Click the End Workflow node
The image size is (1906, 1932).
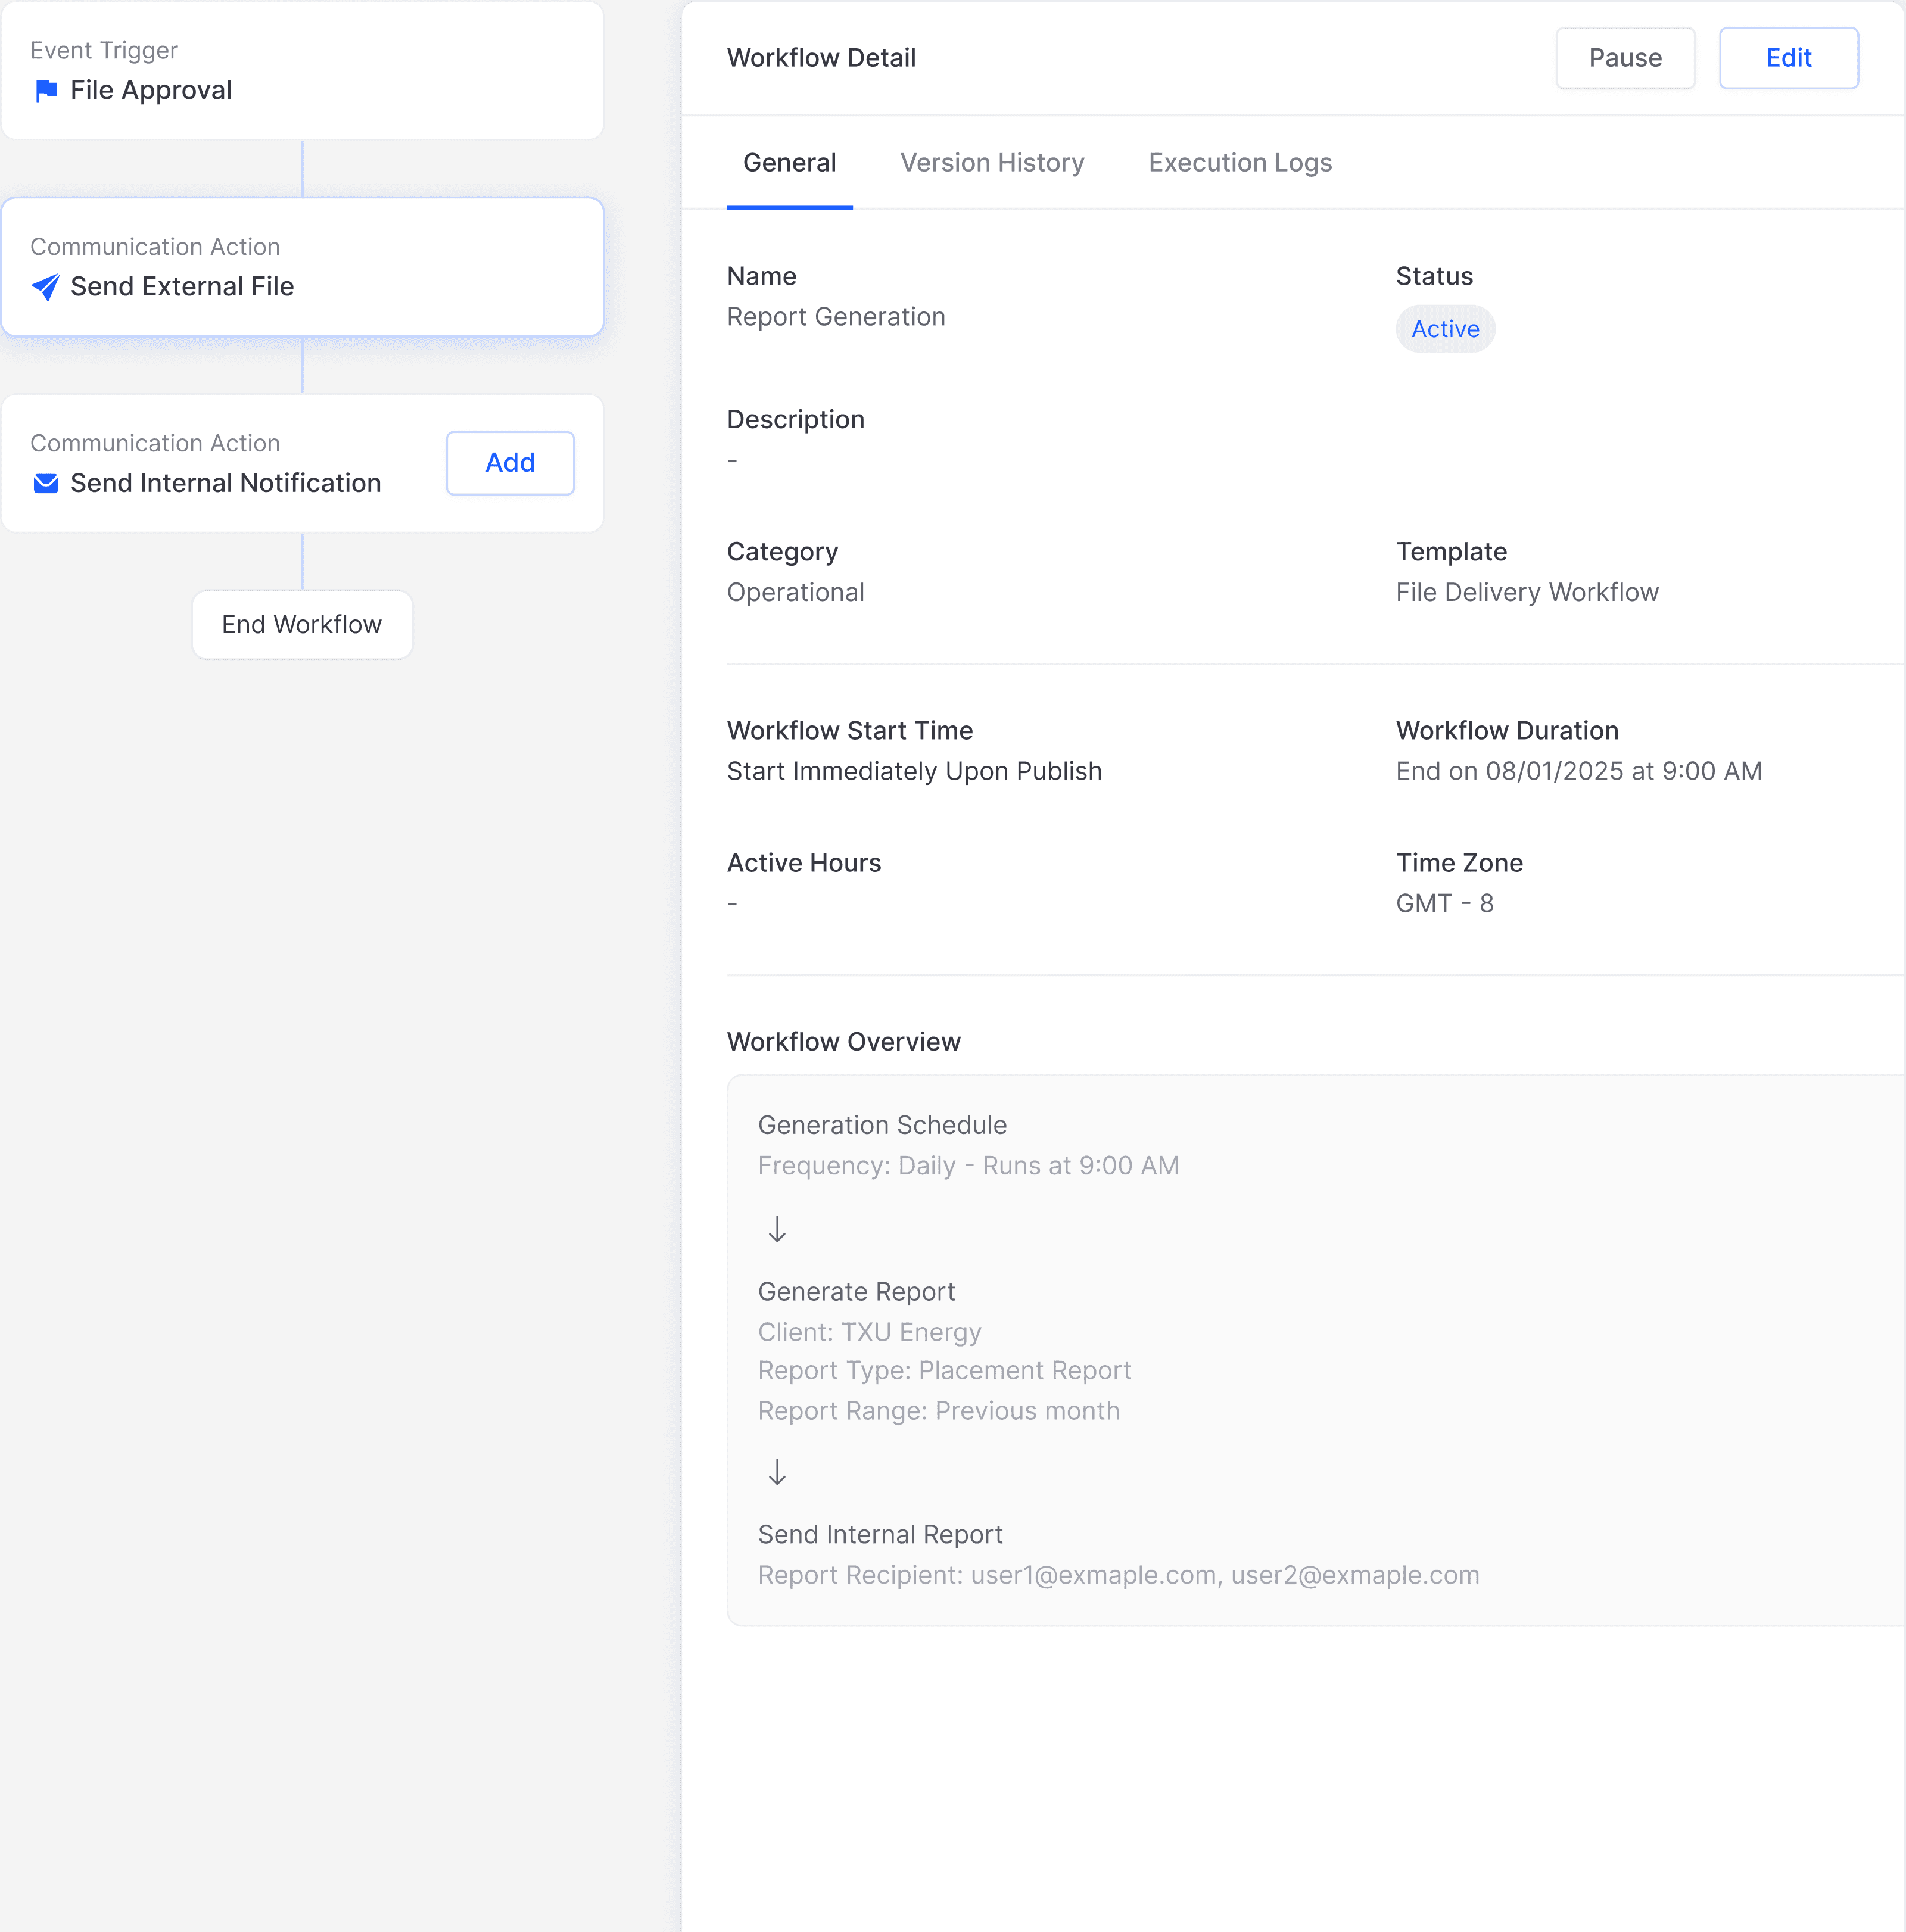(x=302, y=625)
